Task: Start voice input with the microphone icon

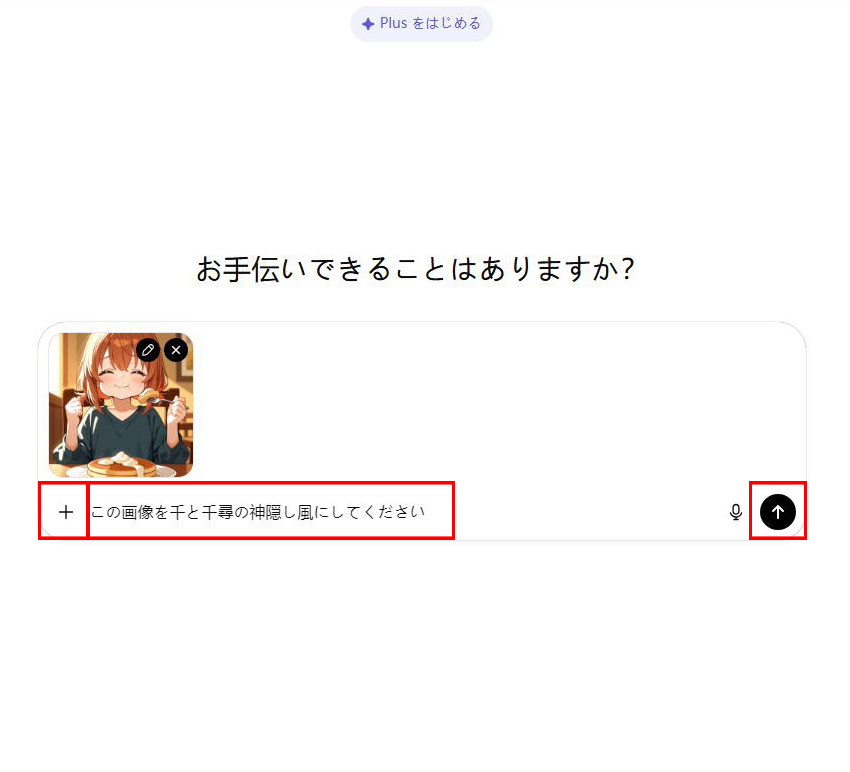Action: click(736, 512)
